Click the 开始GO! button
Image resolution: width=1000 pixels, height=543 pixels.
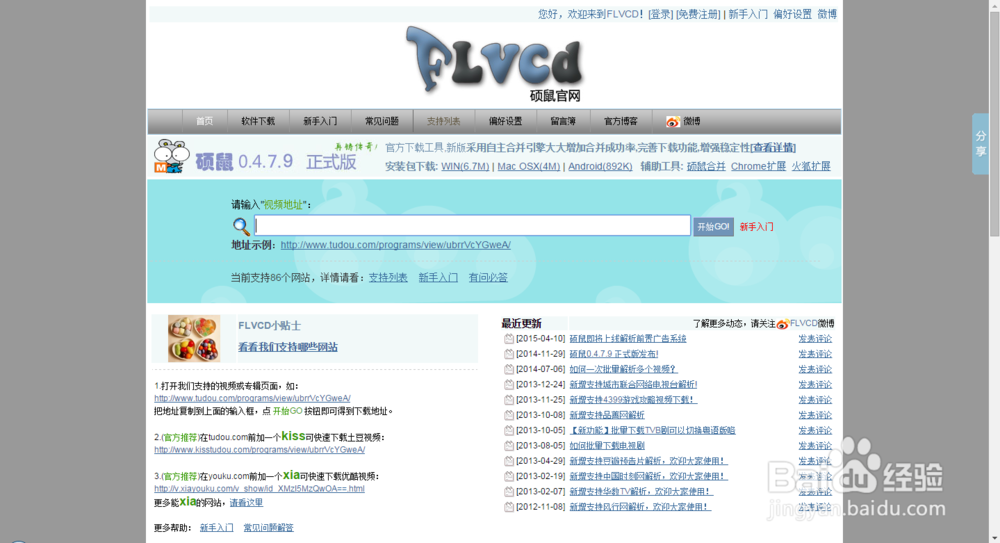point(713,227)
